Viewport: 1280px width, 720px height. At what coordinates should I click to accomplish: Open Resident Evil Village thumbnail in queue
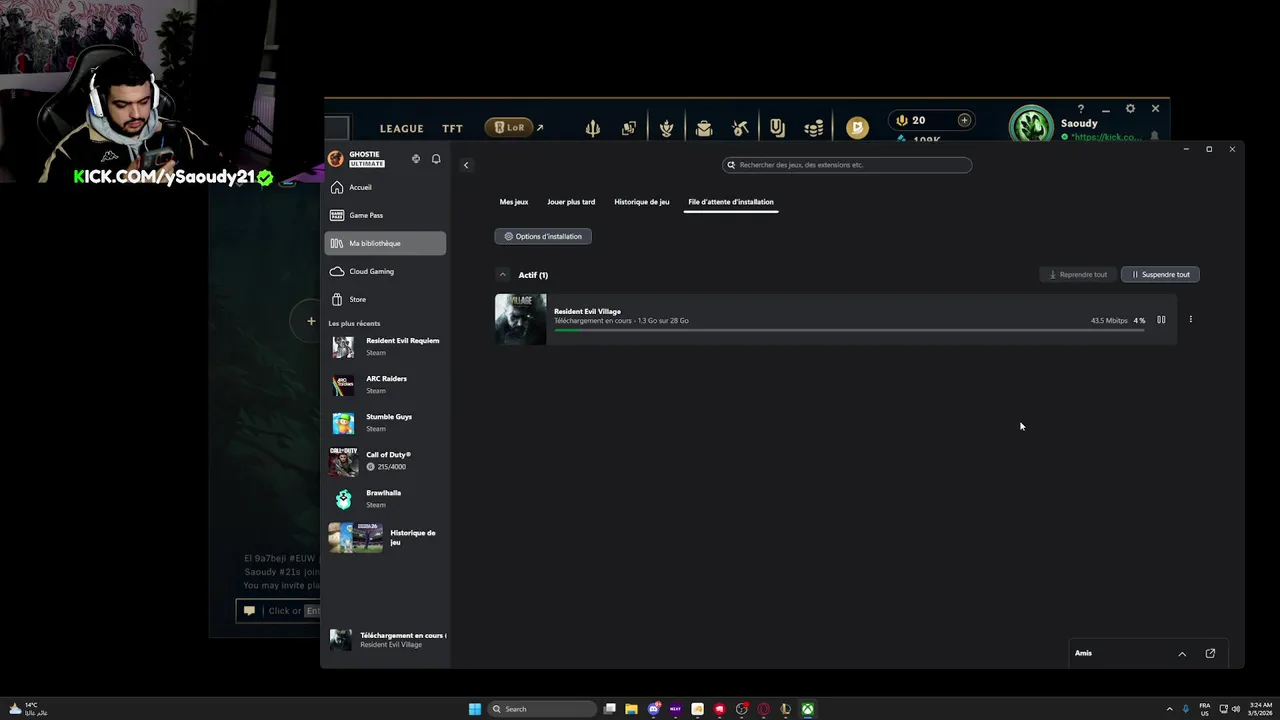pos(521,319)
